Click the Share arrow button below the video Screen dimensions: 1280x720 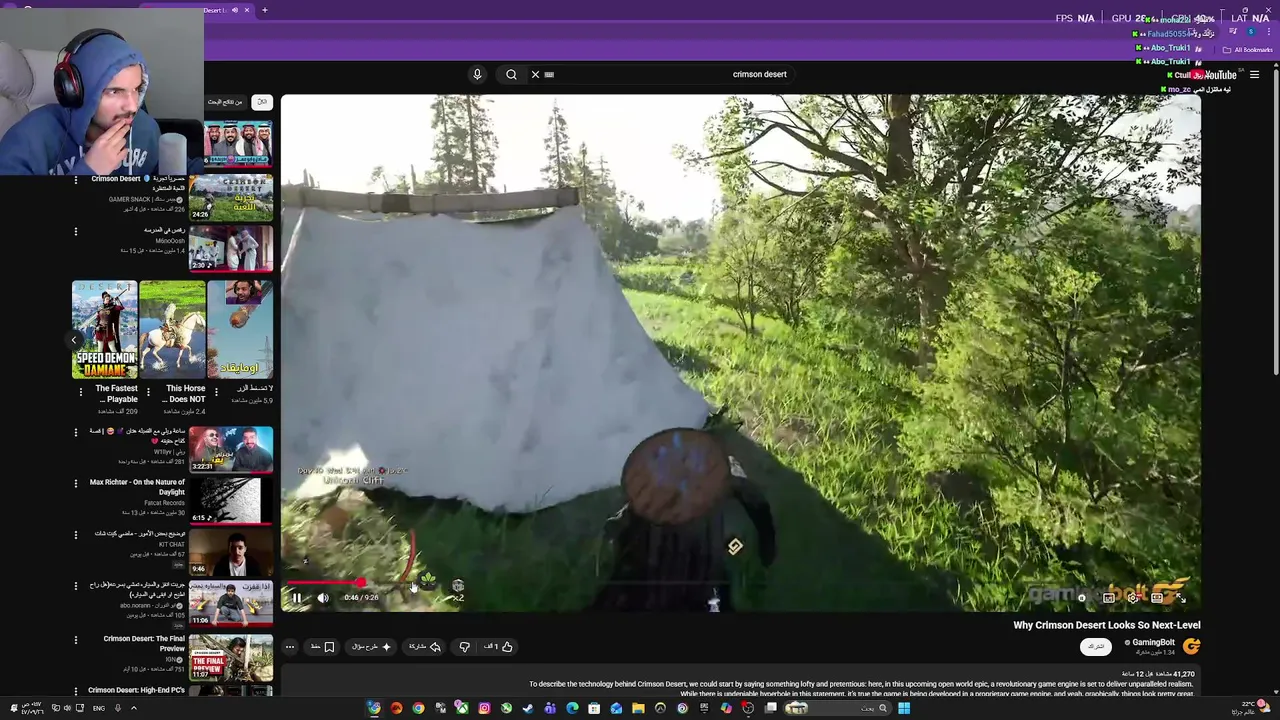[x=425, y=647]
